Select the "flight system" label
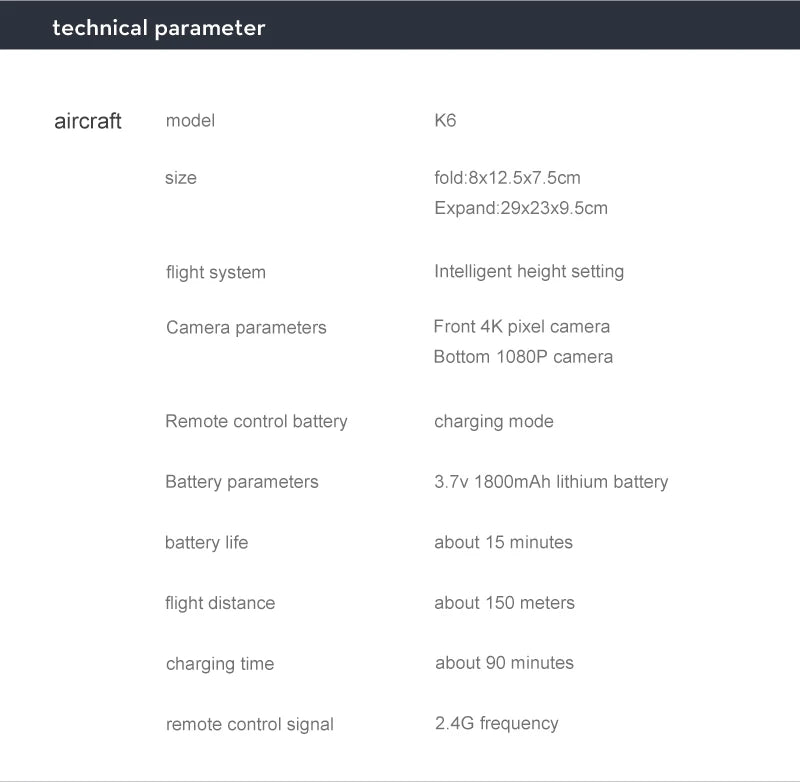 click(216, 272)
